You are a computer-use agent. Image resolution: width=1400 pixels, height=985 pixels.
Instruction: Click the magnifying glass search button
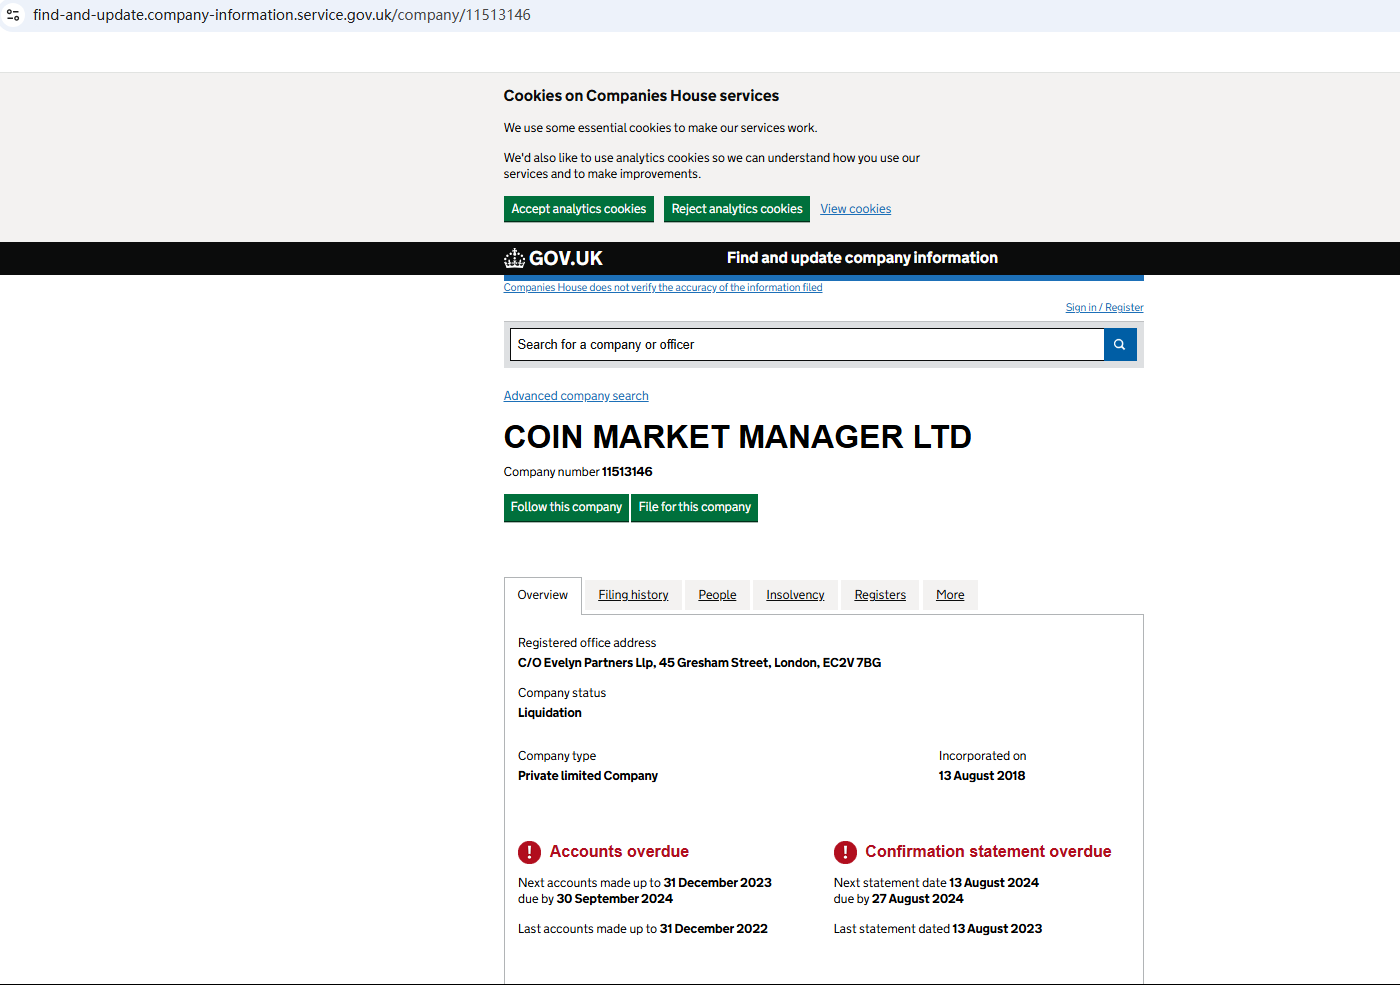[1119, 345]
